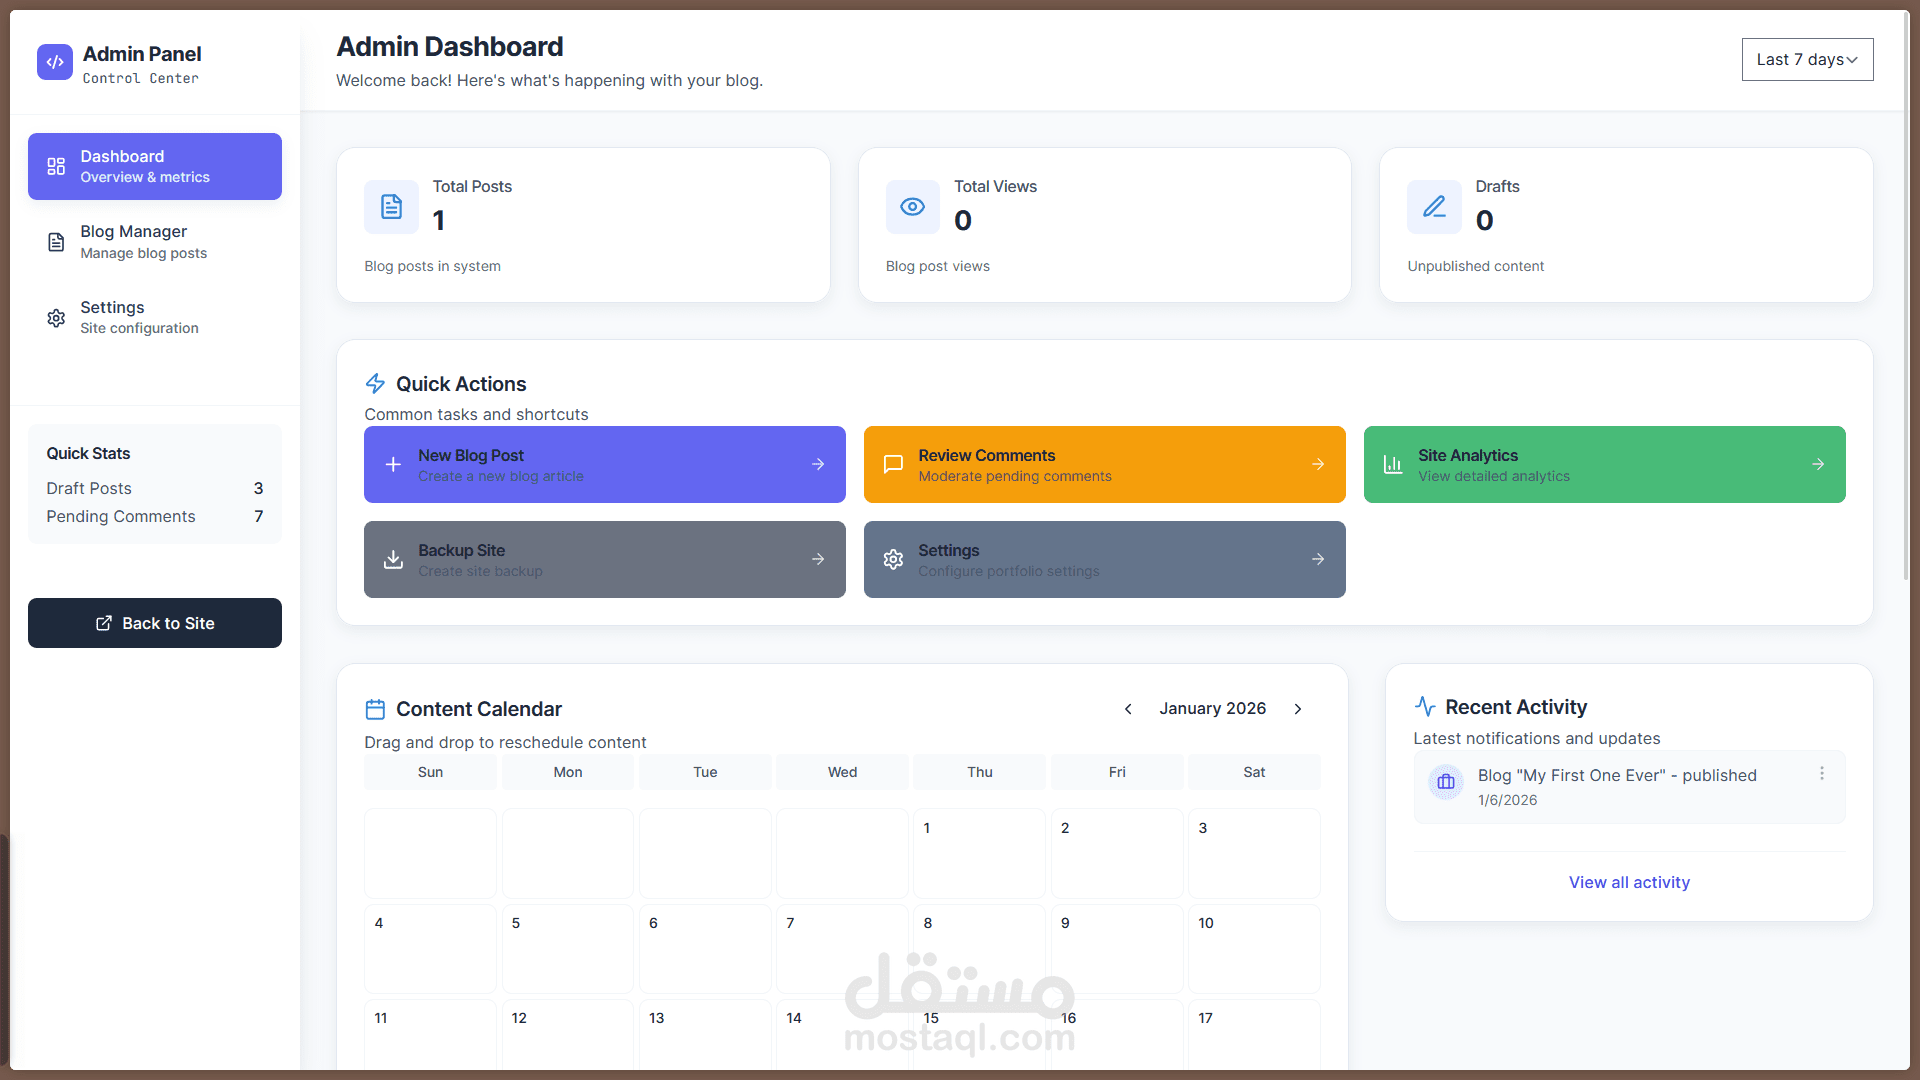Open Blog Manager in sidebar
This screenshot has height=1080, width=1920.
pyautogui.click(x=155, y=242)
